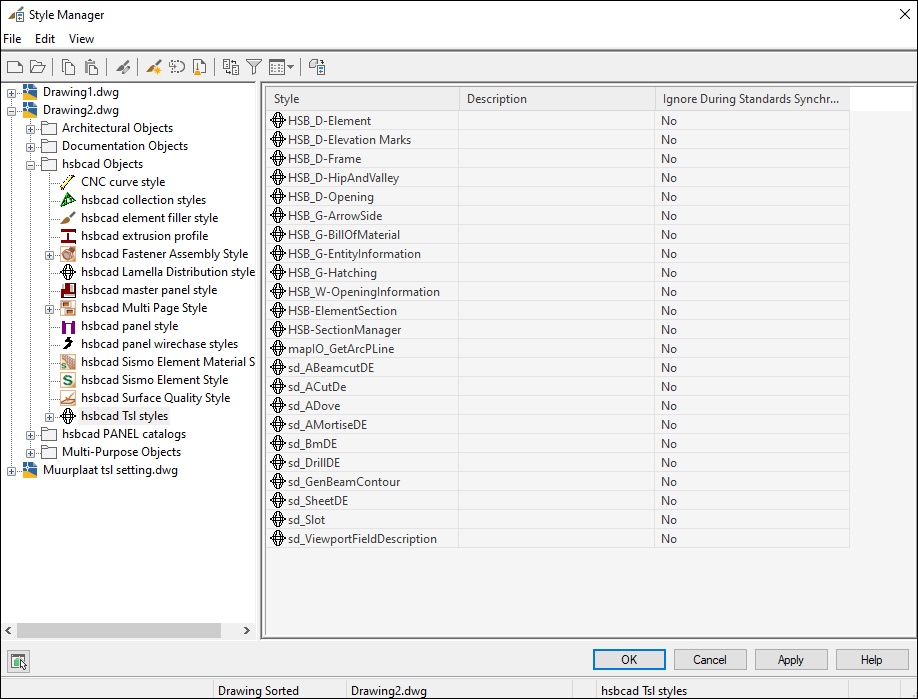Viewport: 918px width, 699px height.
Task: Click the Apply button
Action: click(x=790, y=660)
